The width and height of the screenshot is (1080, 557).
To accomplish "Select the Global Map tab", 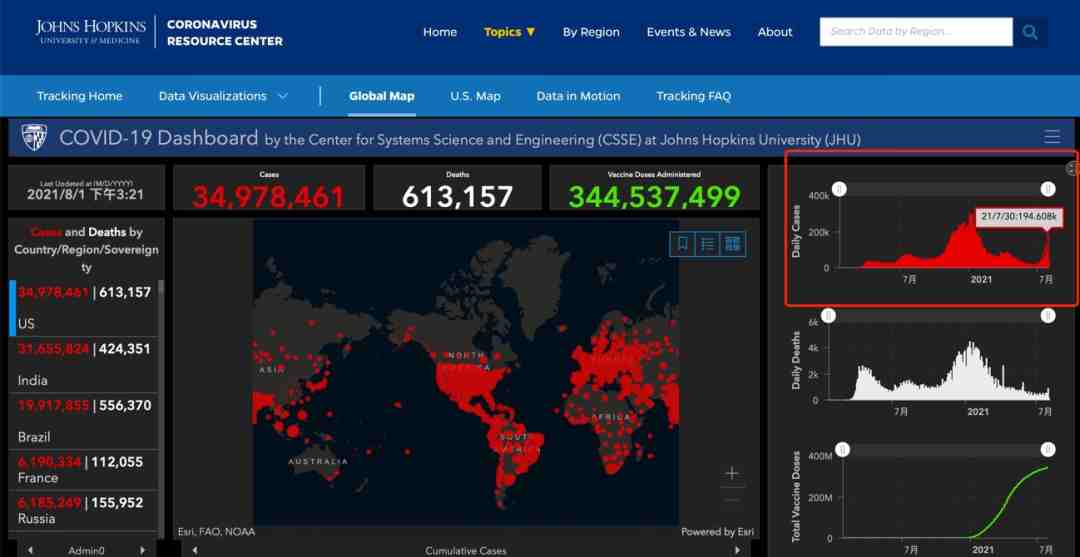I will coord(382,96).
